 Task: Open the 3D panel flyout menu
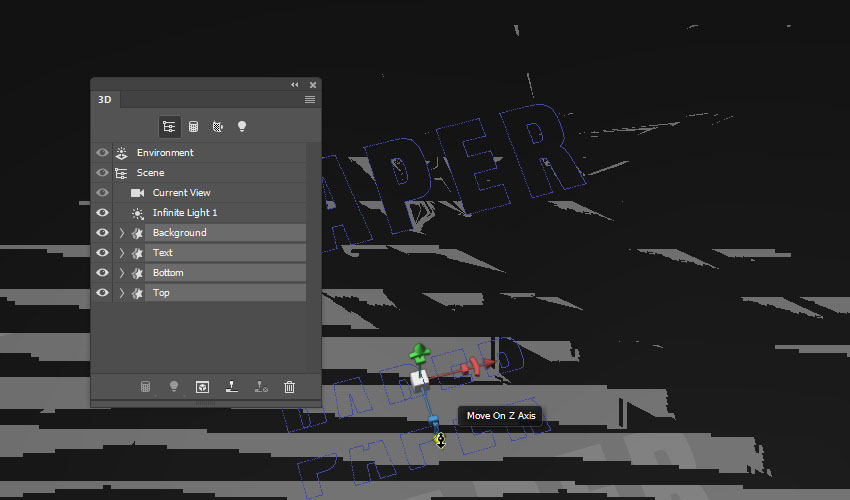coord(310,99)
